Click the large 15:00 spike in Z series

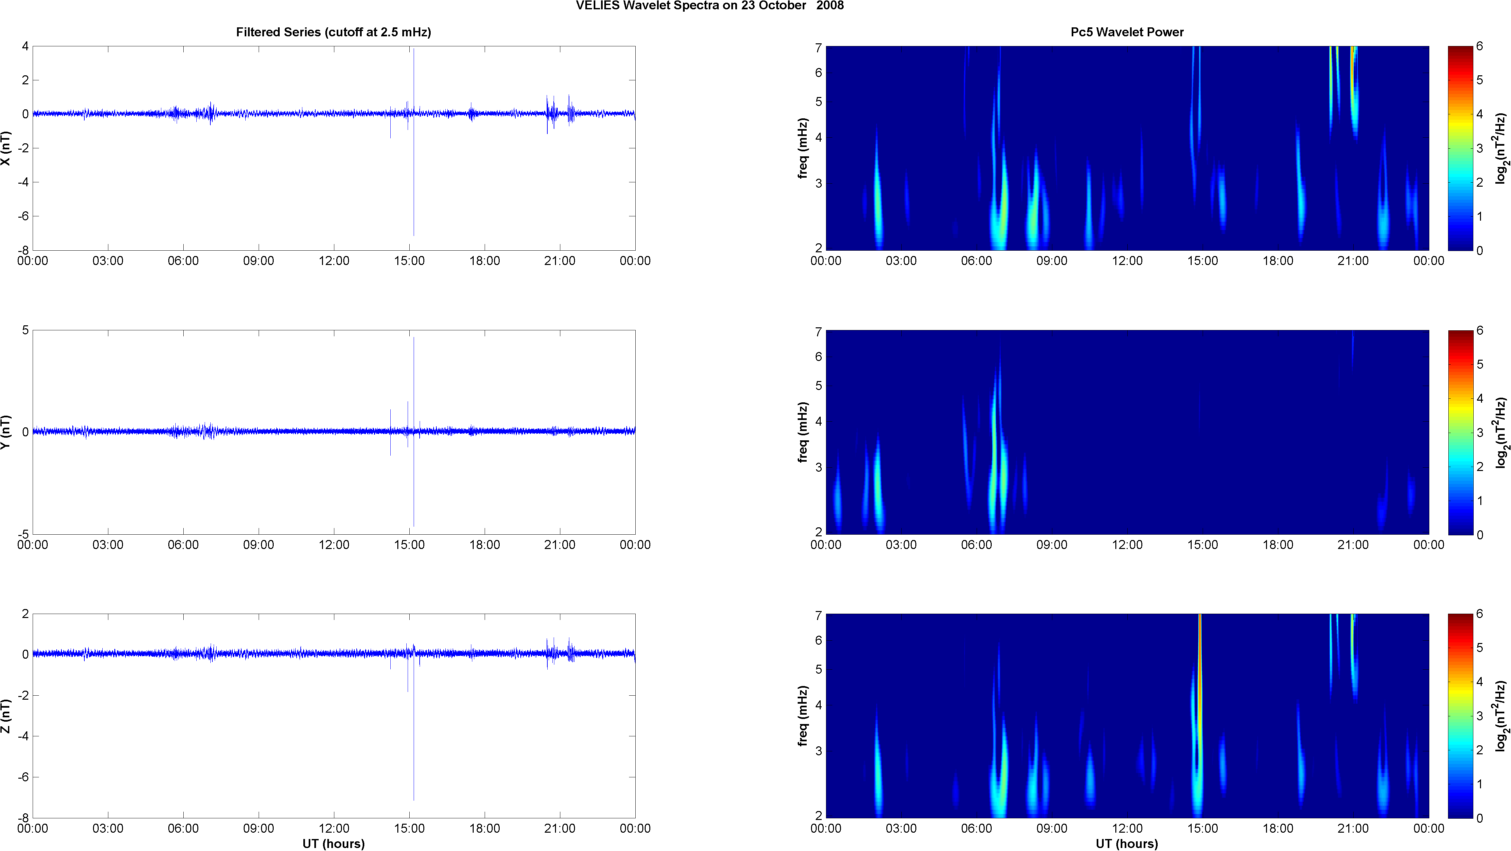pos(414,722)
